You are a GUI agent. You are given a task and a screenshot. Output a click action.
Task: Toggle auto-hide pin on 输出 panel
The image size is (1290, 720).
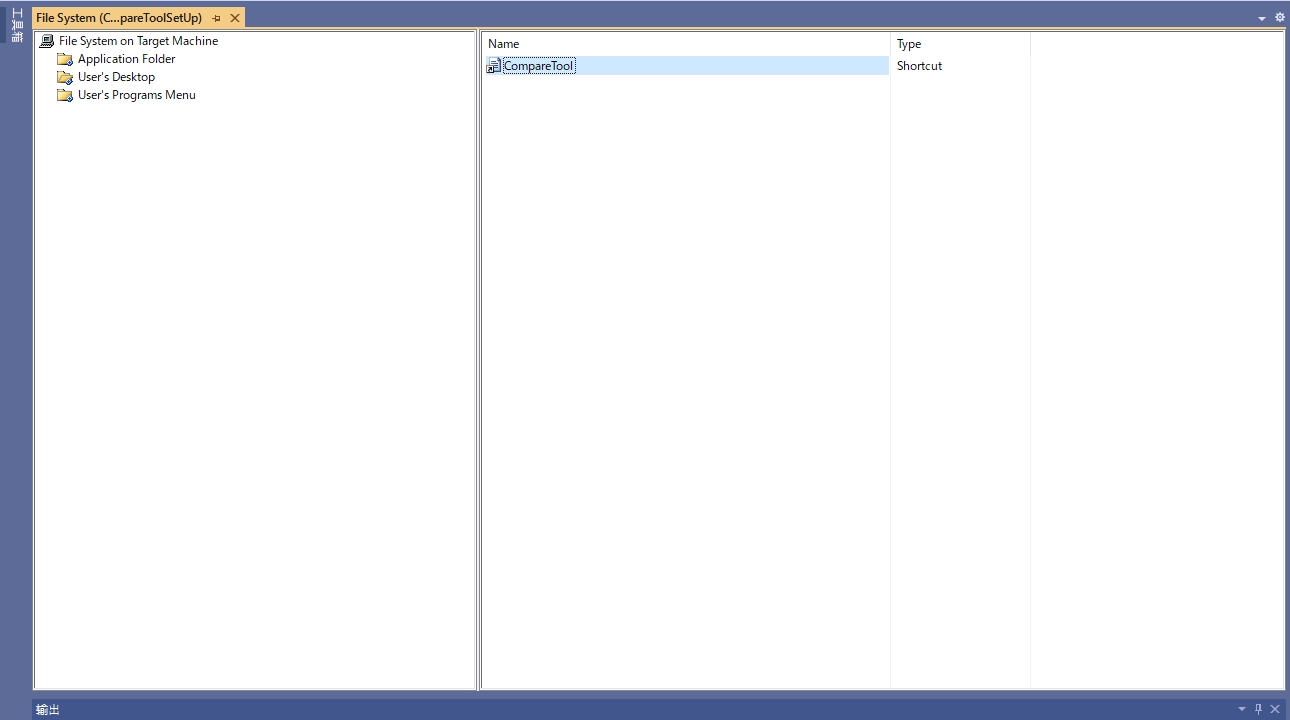pos(1259,709)
